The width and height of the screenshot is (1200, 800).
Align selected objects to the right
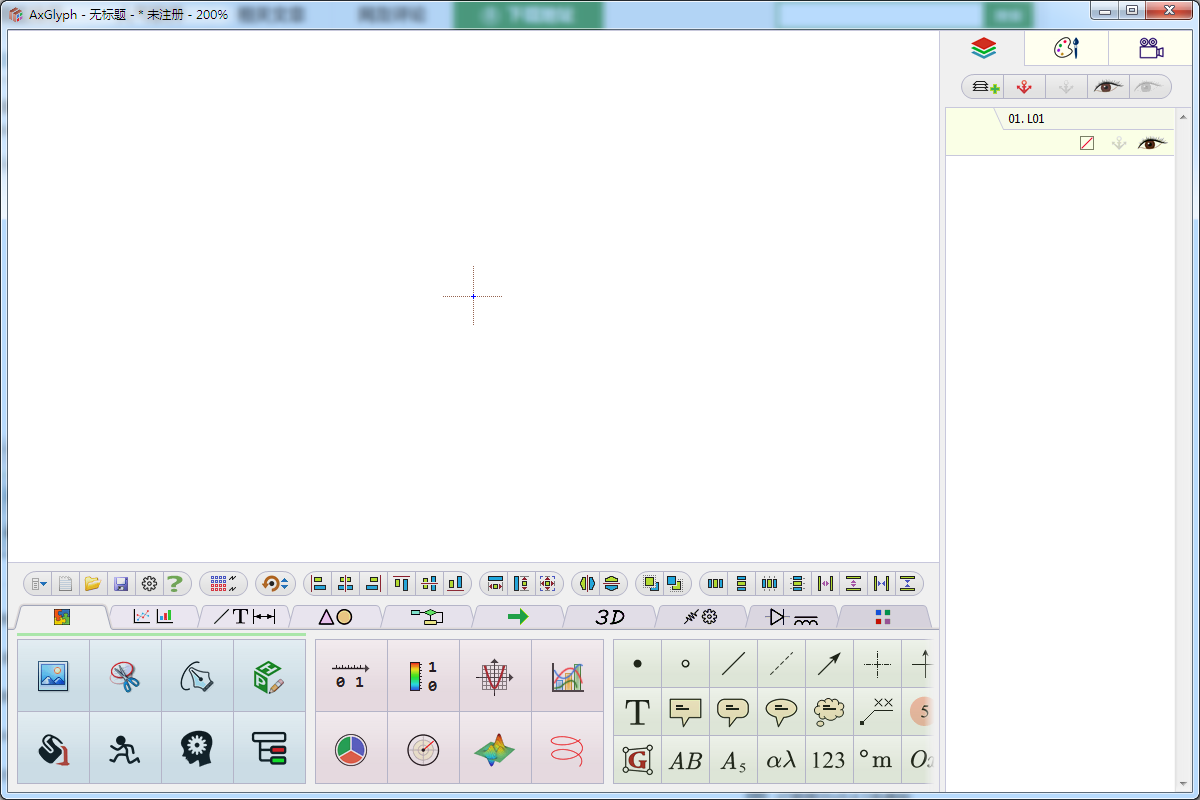(x=374, y=583)
